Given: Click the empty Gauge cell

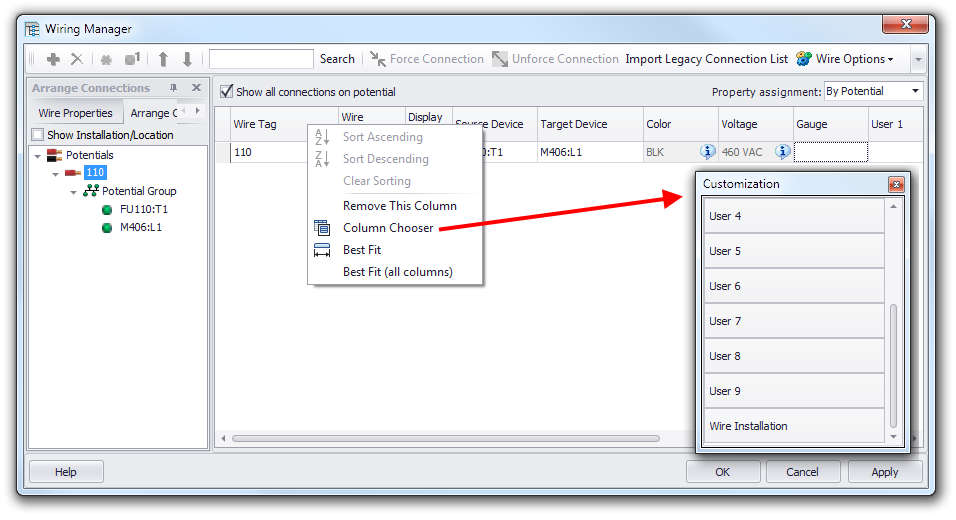Looking at the screenshot, I should coord(830,152).
